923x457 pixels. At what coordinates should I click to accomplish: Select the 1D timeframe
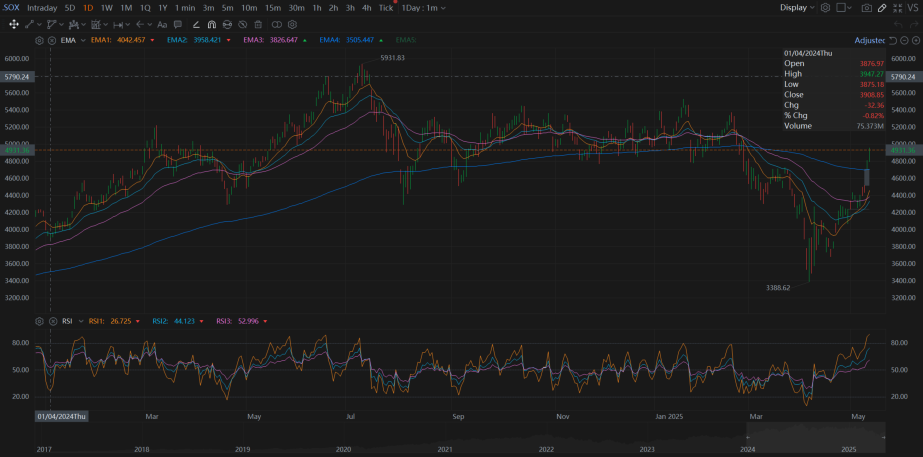click(x=88, y=8)
